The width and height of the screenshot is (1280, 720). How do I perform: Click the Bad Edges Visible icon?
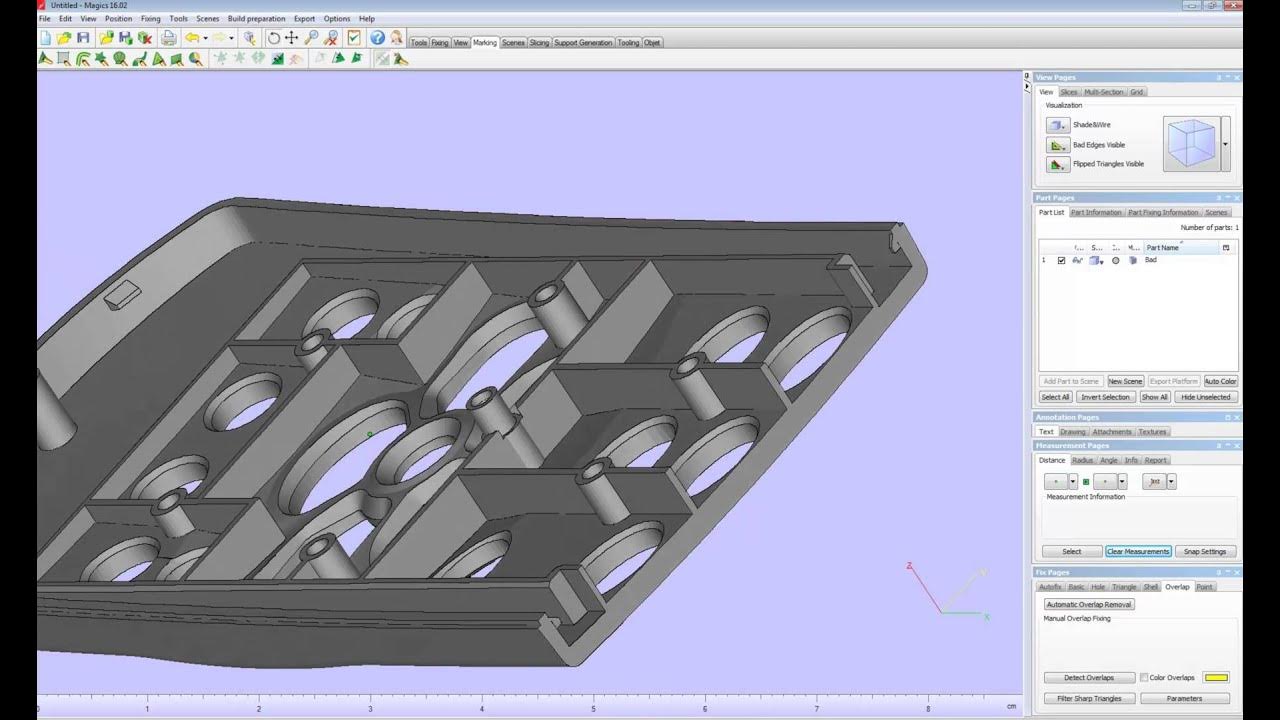pyautogui.click(x=1058, y=145)
